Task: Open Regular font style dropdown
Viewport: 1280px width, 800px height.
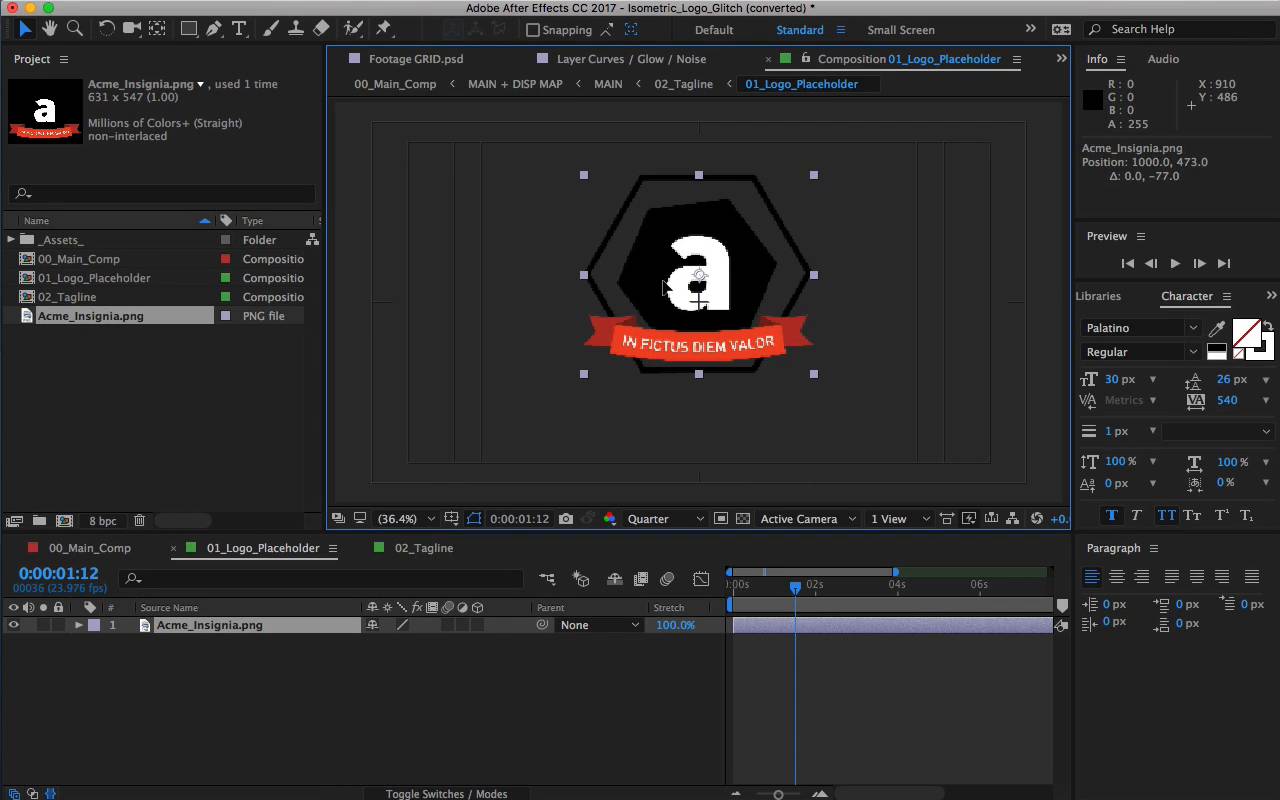Action: [x=1140, y=352]
